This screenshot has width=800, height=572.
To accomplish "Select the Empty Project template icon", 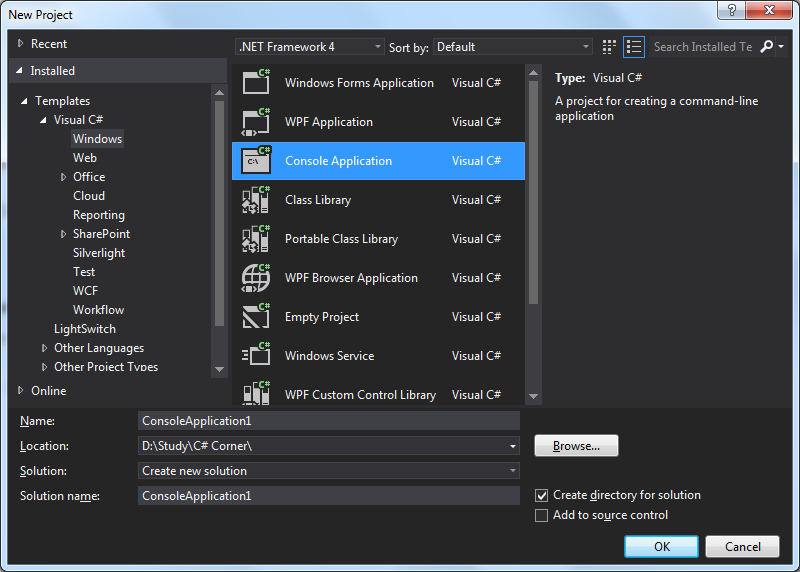I will (x=256, y=316).
